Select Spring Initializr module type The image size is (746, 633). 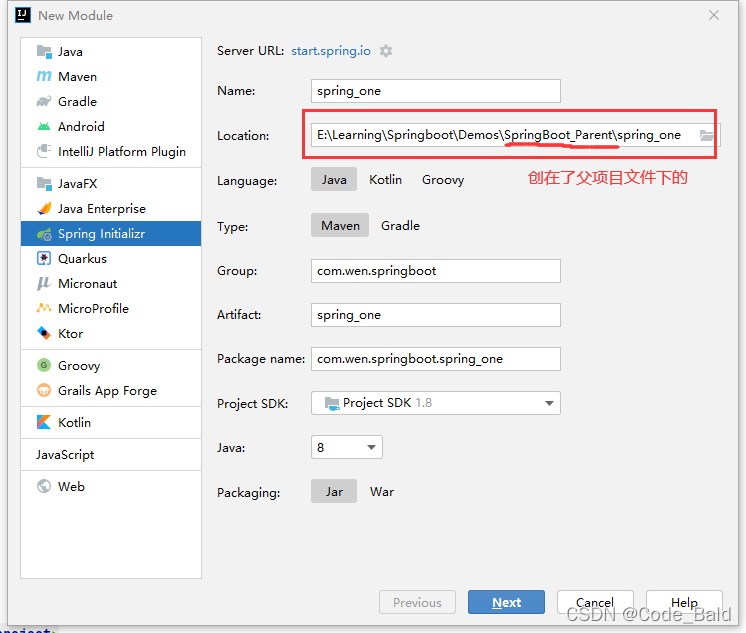click(x=111, y=234)
